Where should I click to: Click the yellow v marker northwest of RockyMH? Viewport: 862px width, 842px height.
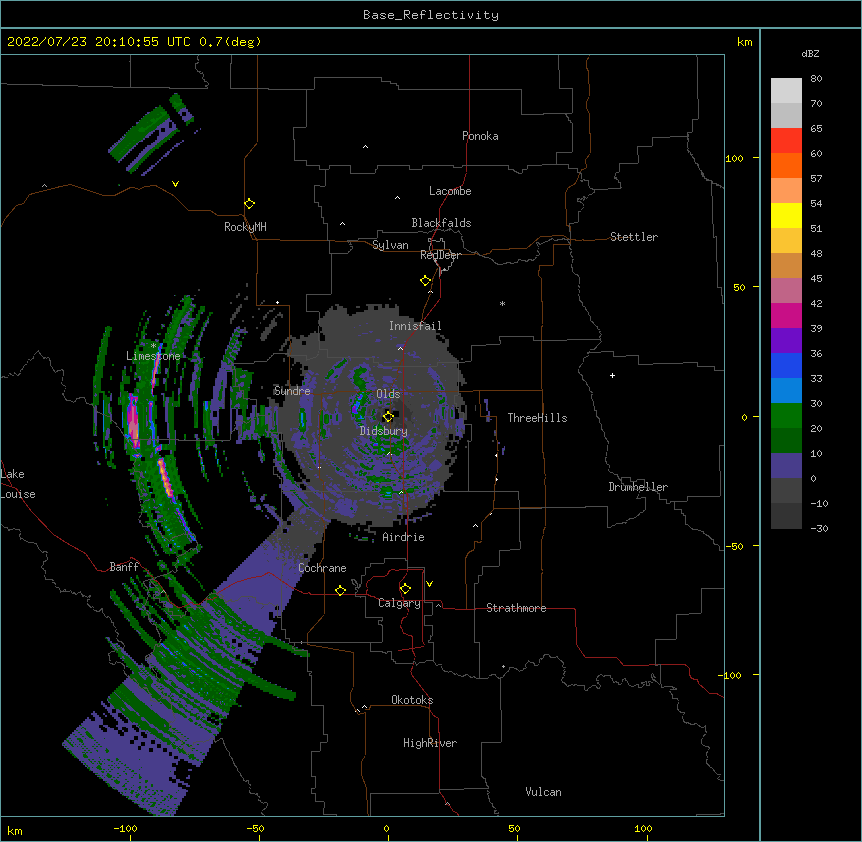(175, 184)
